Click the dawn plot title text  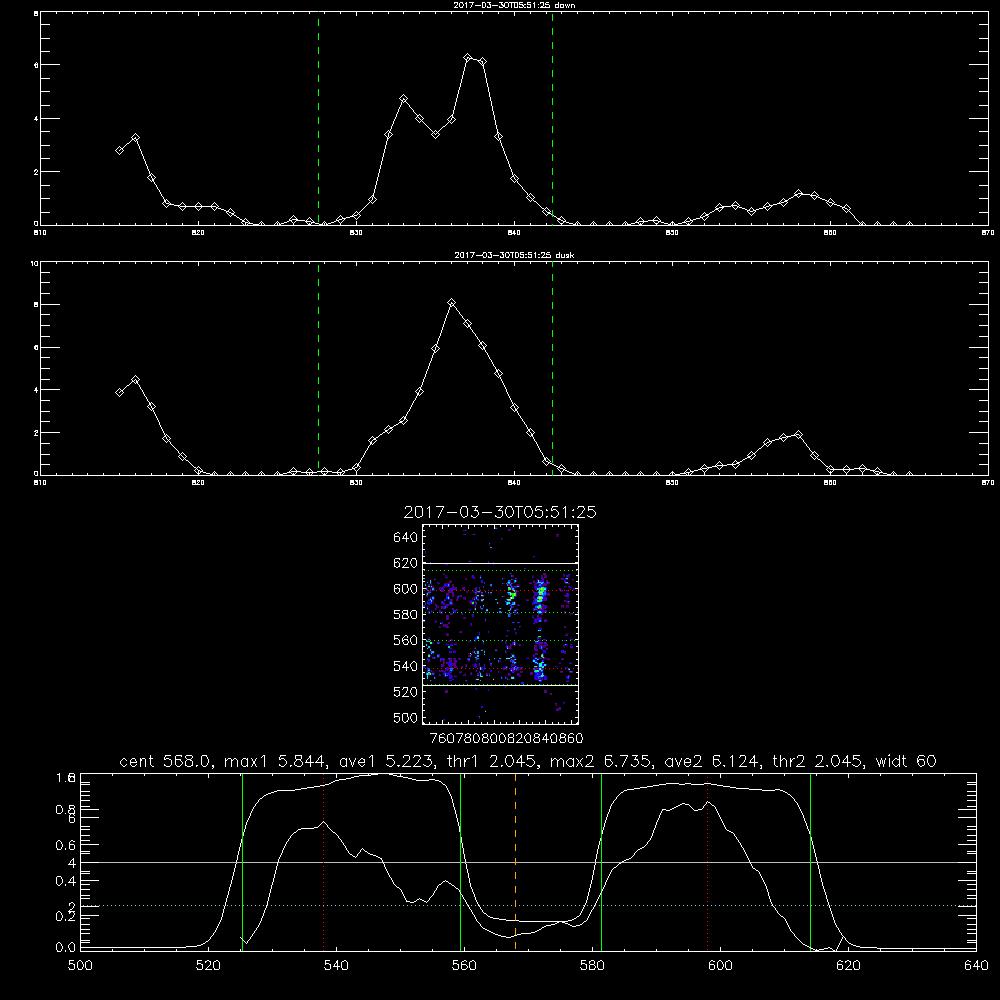514,5
